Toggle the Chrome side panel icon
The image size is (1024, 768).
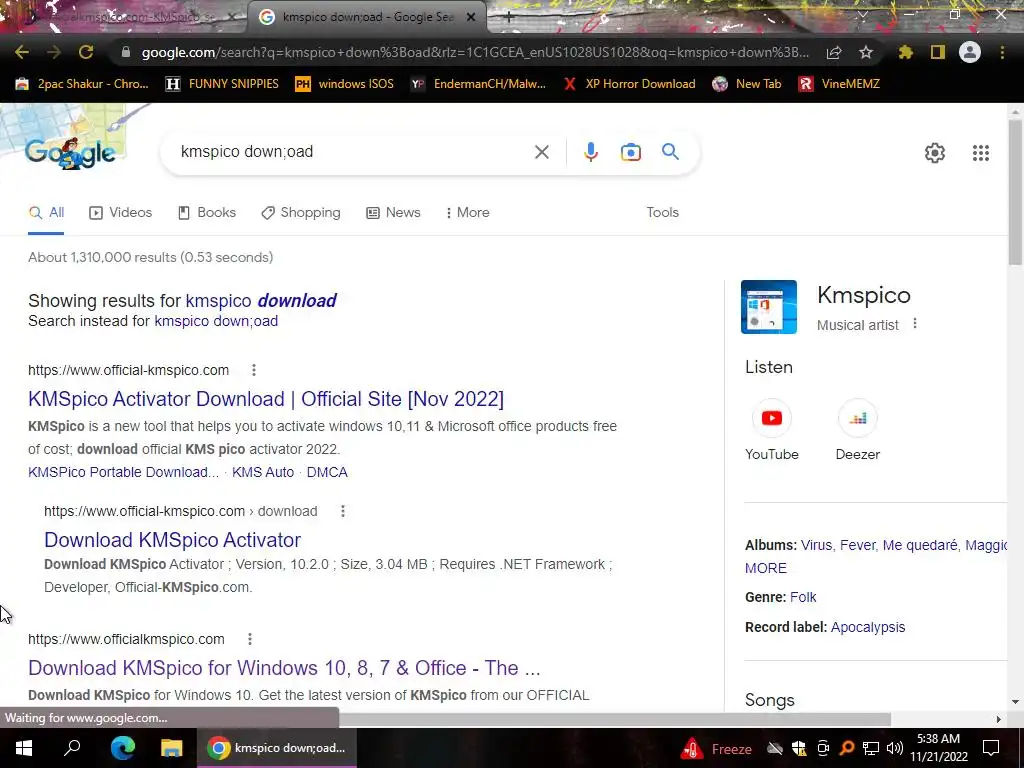(x=938, y=52)
